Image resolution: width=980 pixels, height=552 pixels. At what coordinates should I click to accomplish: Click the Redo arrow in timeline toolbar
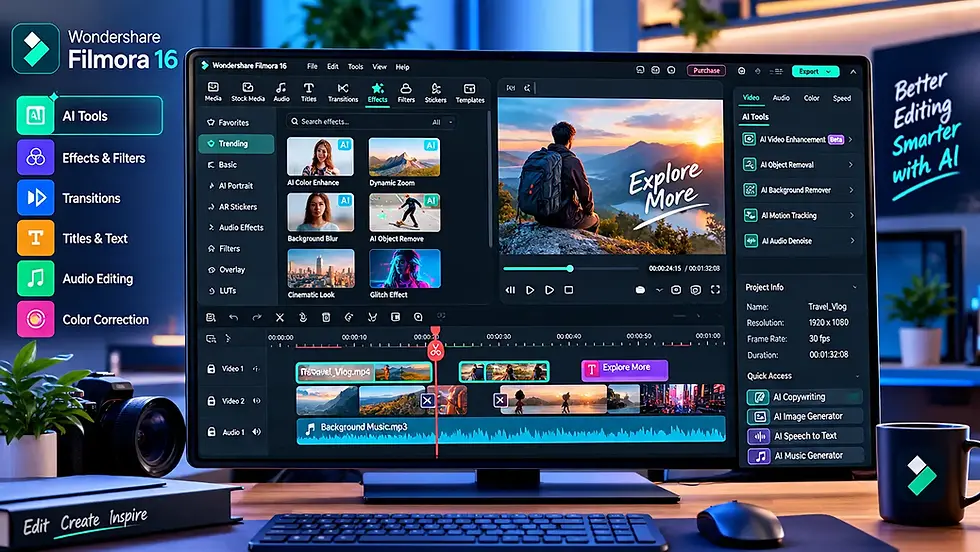click(x=256, y=318)
